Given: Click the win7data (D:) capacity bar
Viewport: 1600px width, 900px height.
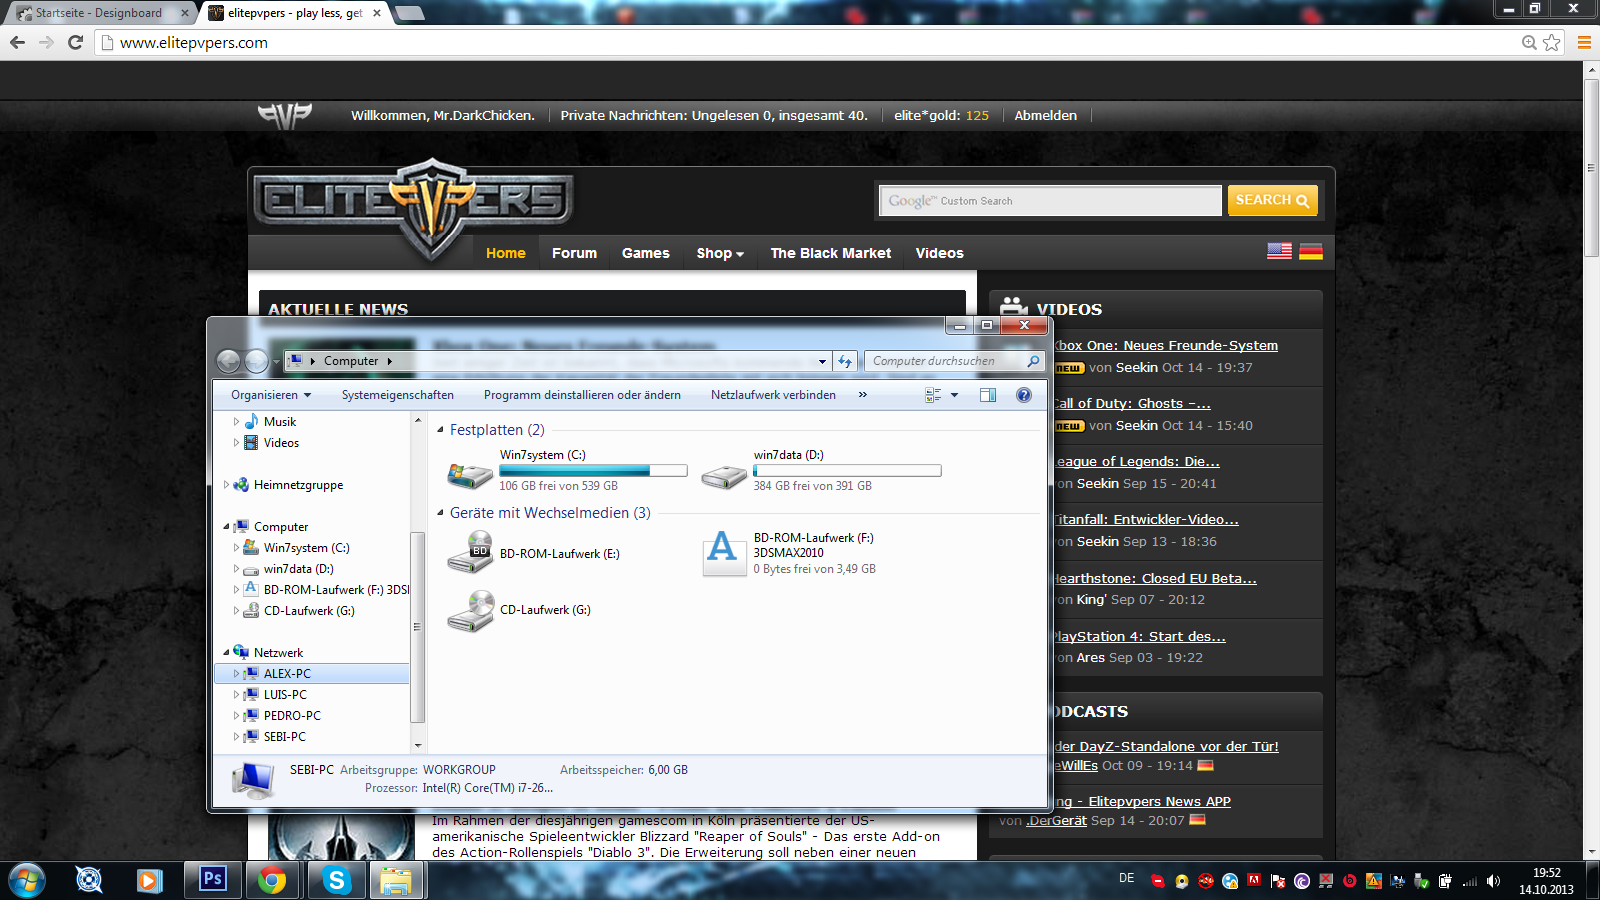Looking at the screenshot, I should pyautogui.click(x=847, y=470).
